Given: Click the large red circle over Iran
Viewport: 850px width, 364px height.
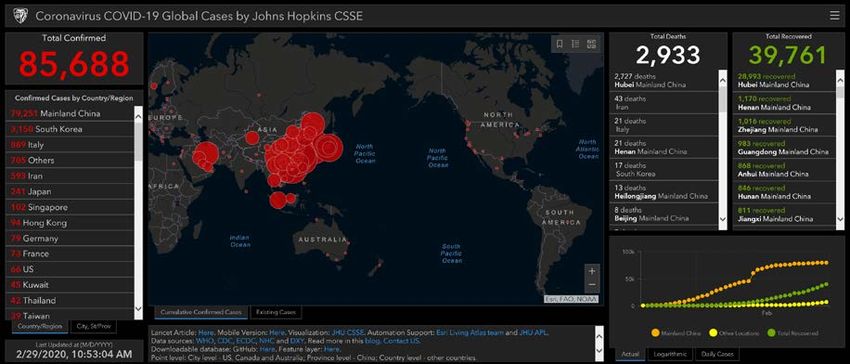Looking at the screenshot, I should [x=207, y=154].
